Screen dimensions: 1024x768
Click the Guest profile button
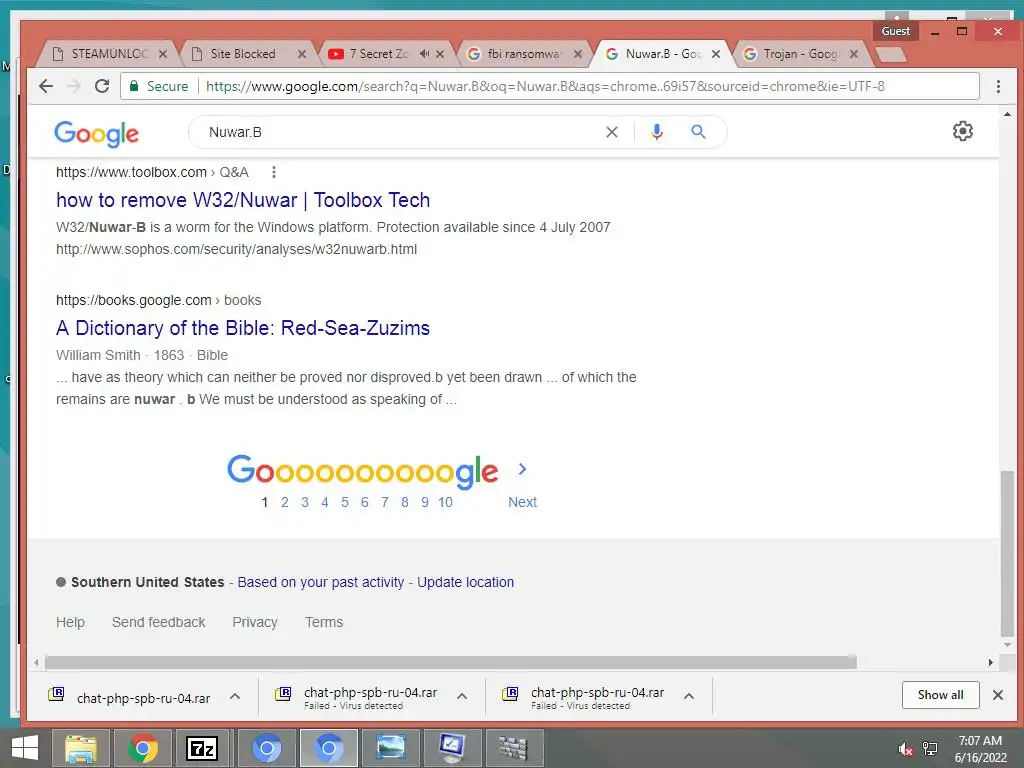pos(895,31)
